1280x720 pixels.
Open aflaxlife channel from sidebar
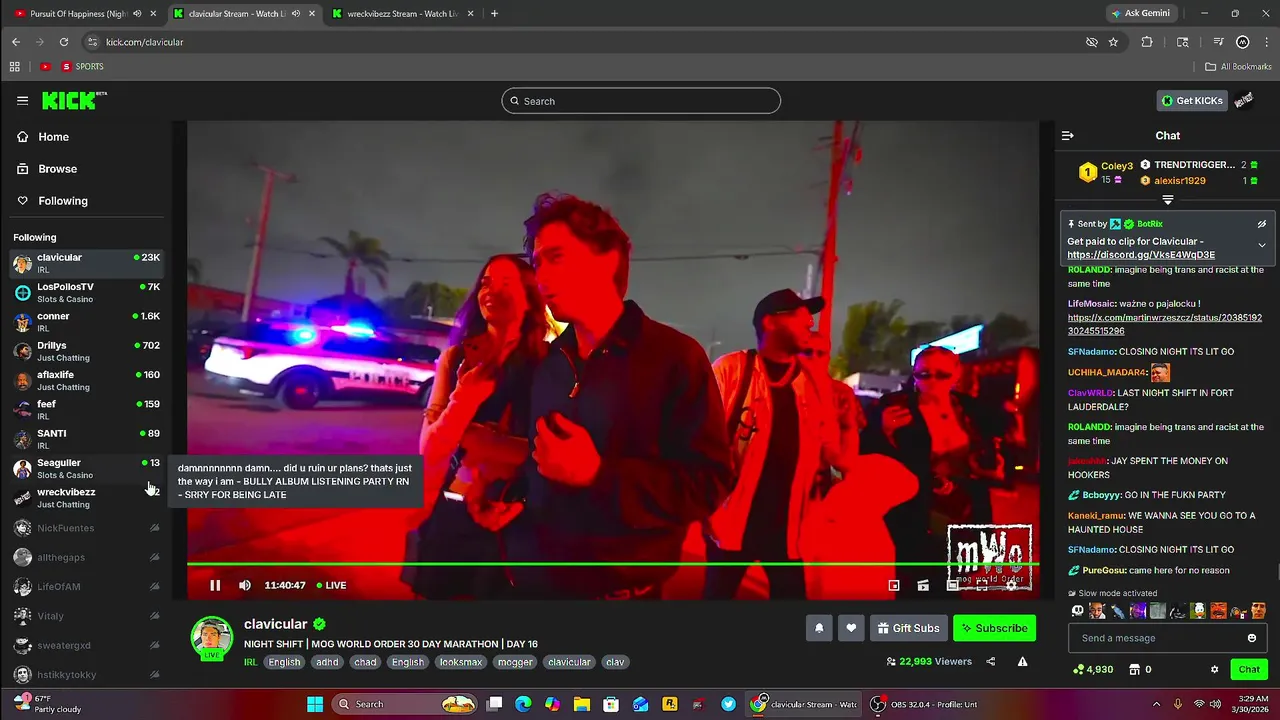[86, 380]
